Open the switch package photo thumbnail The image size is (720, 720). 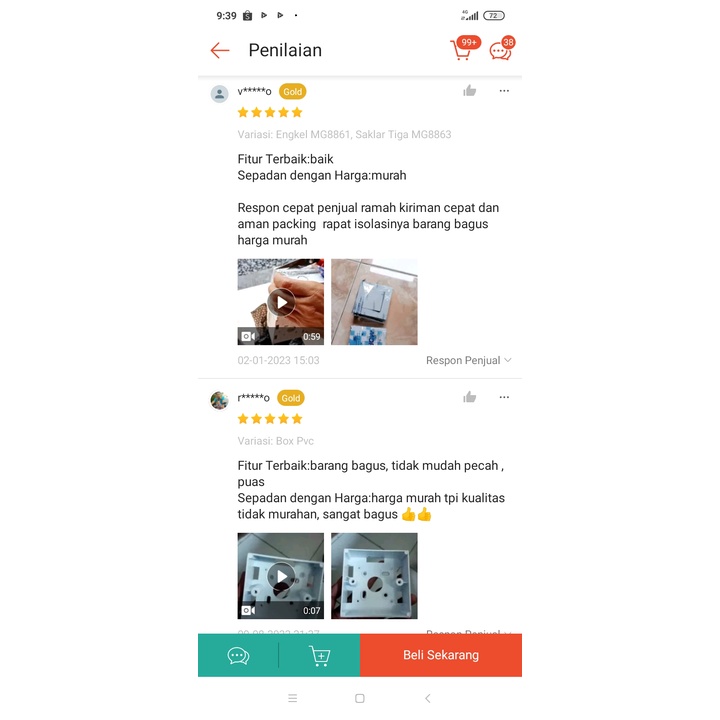click(374, 302)
